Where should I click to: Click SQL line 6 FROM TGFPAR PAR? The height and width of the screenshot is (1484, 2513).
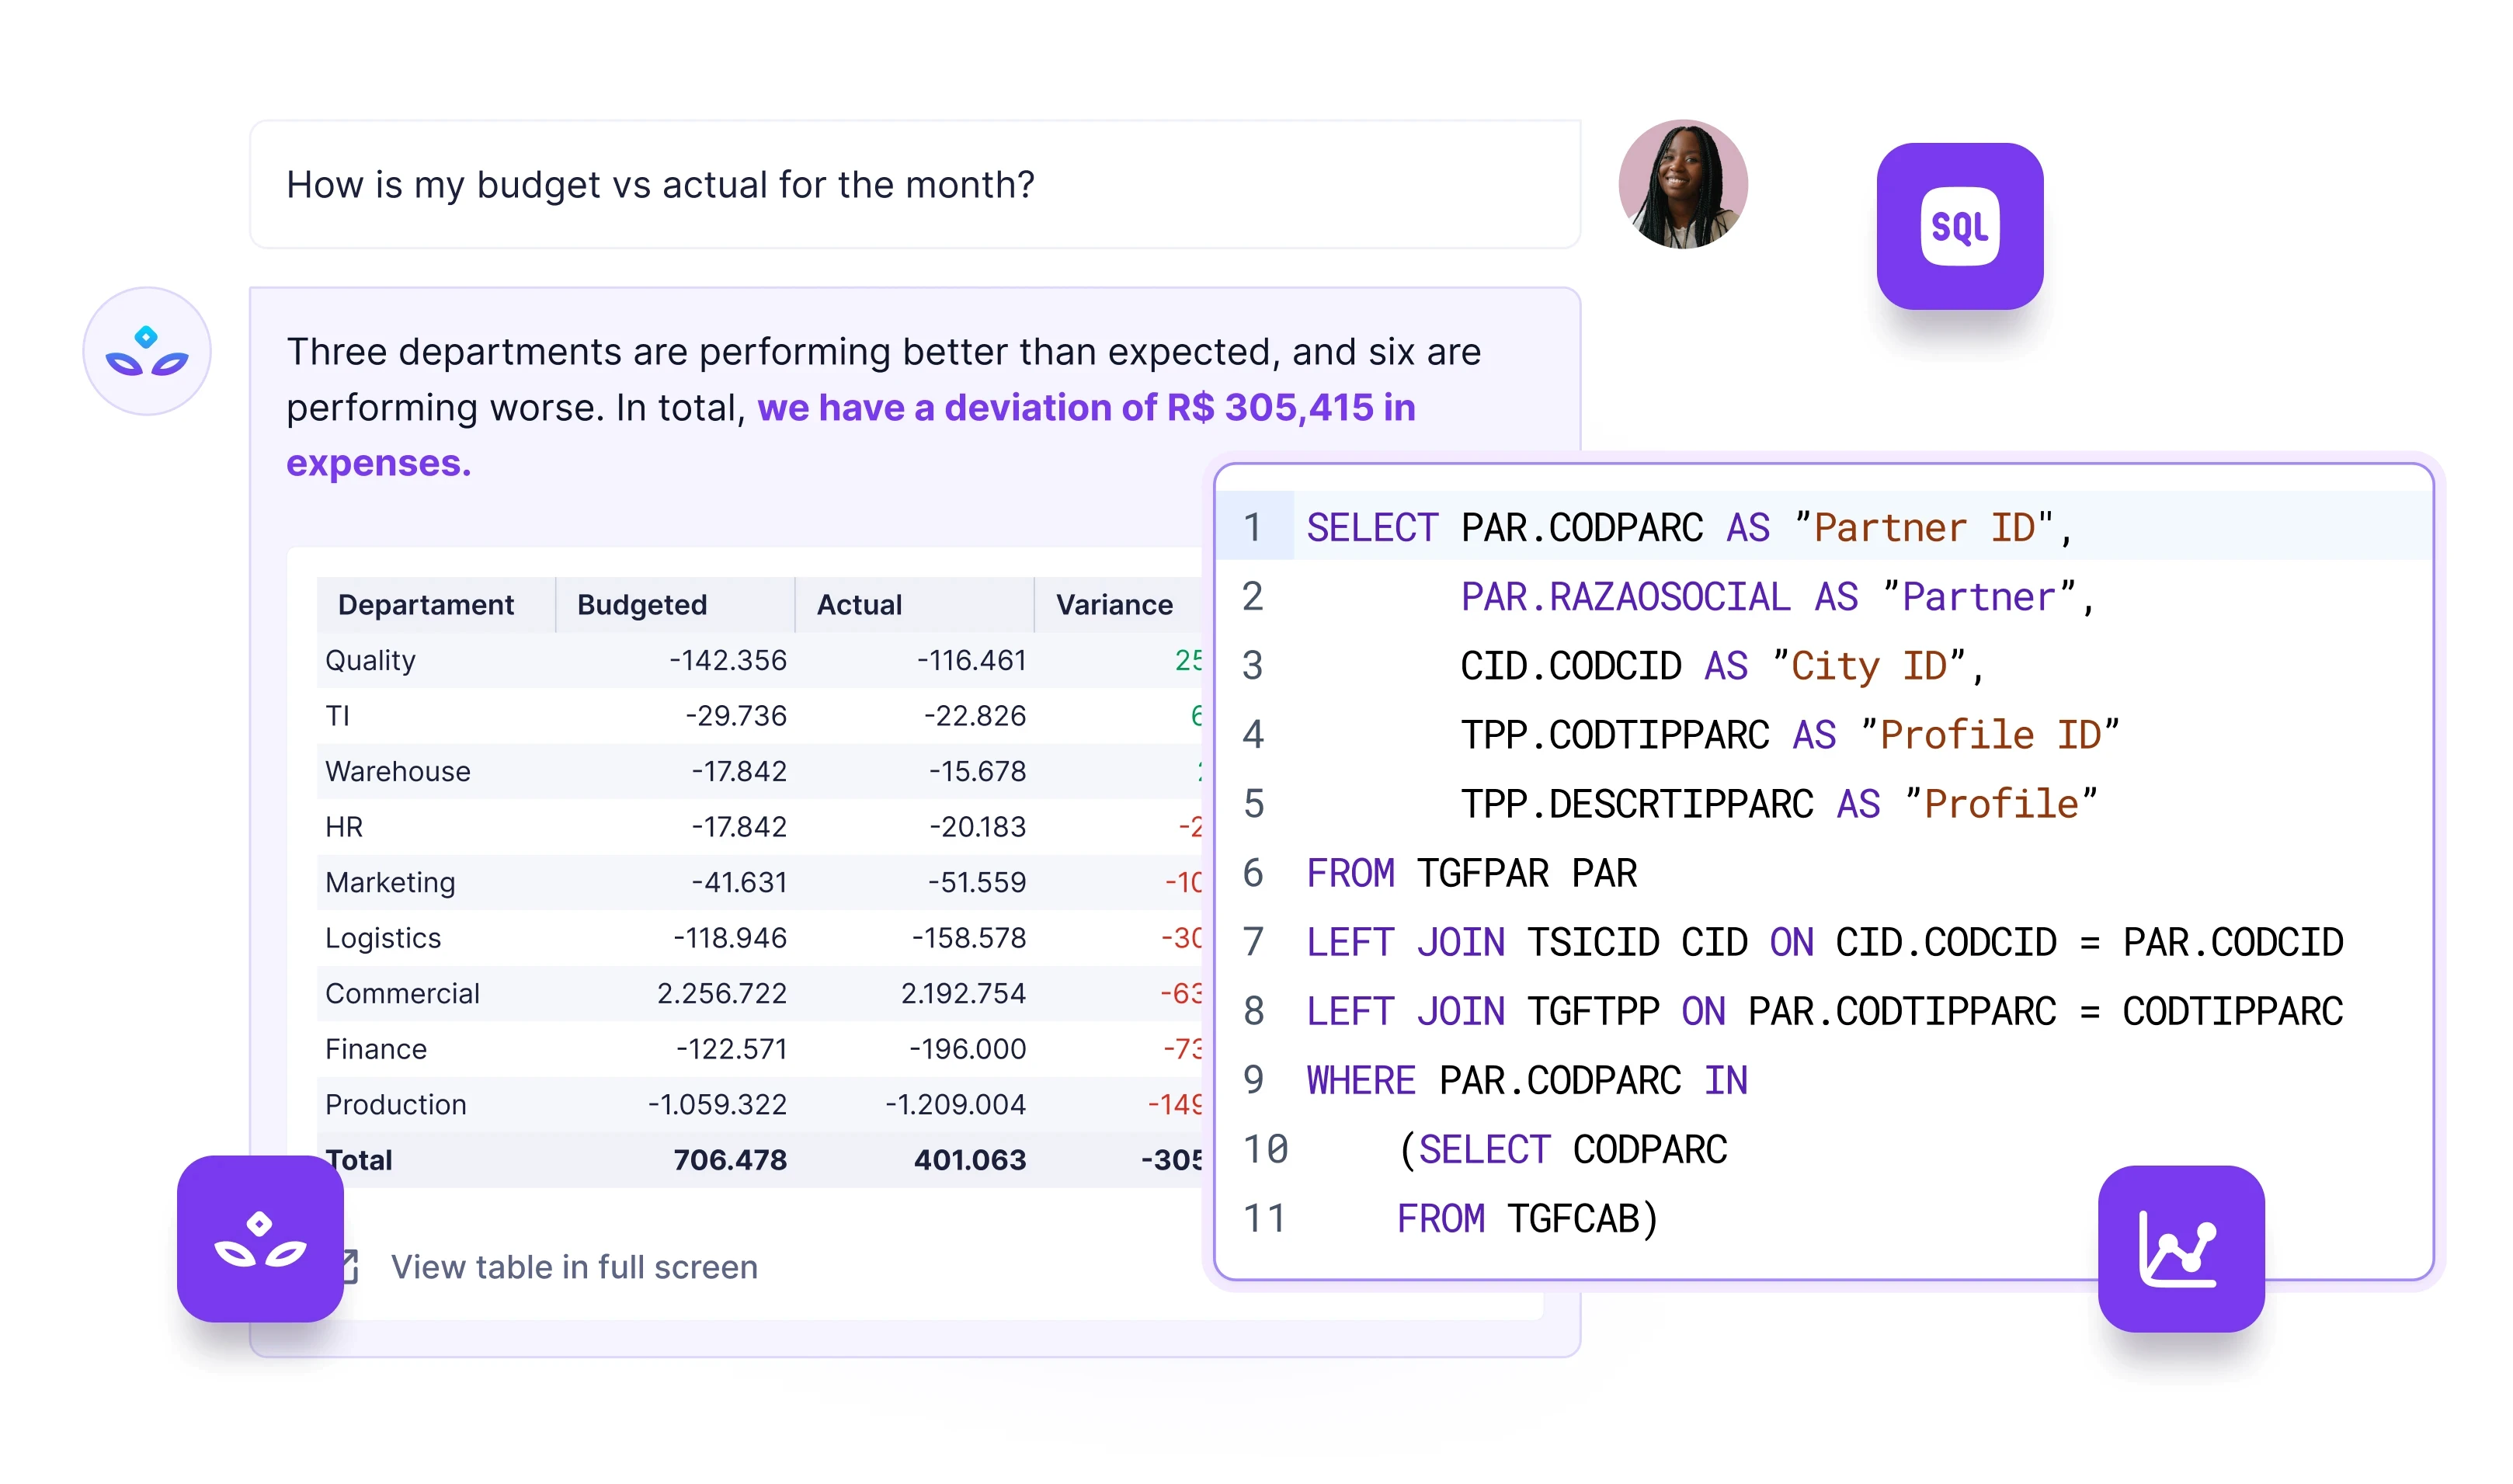pyautogui.click(x=1472, y=873)
